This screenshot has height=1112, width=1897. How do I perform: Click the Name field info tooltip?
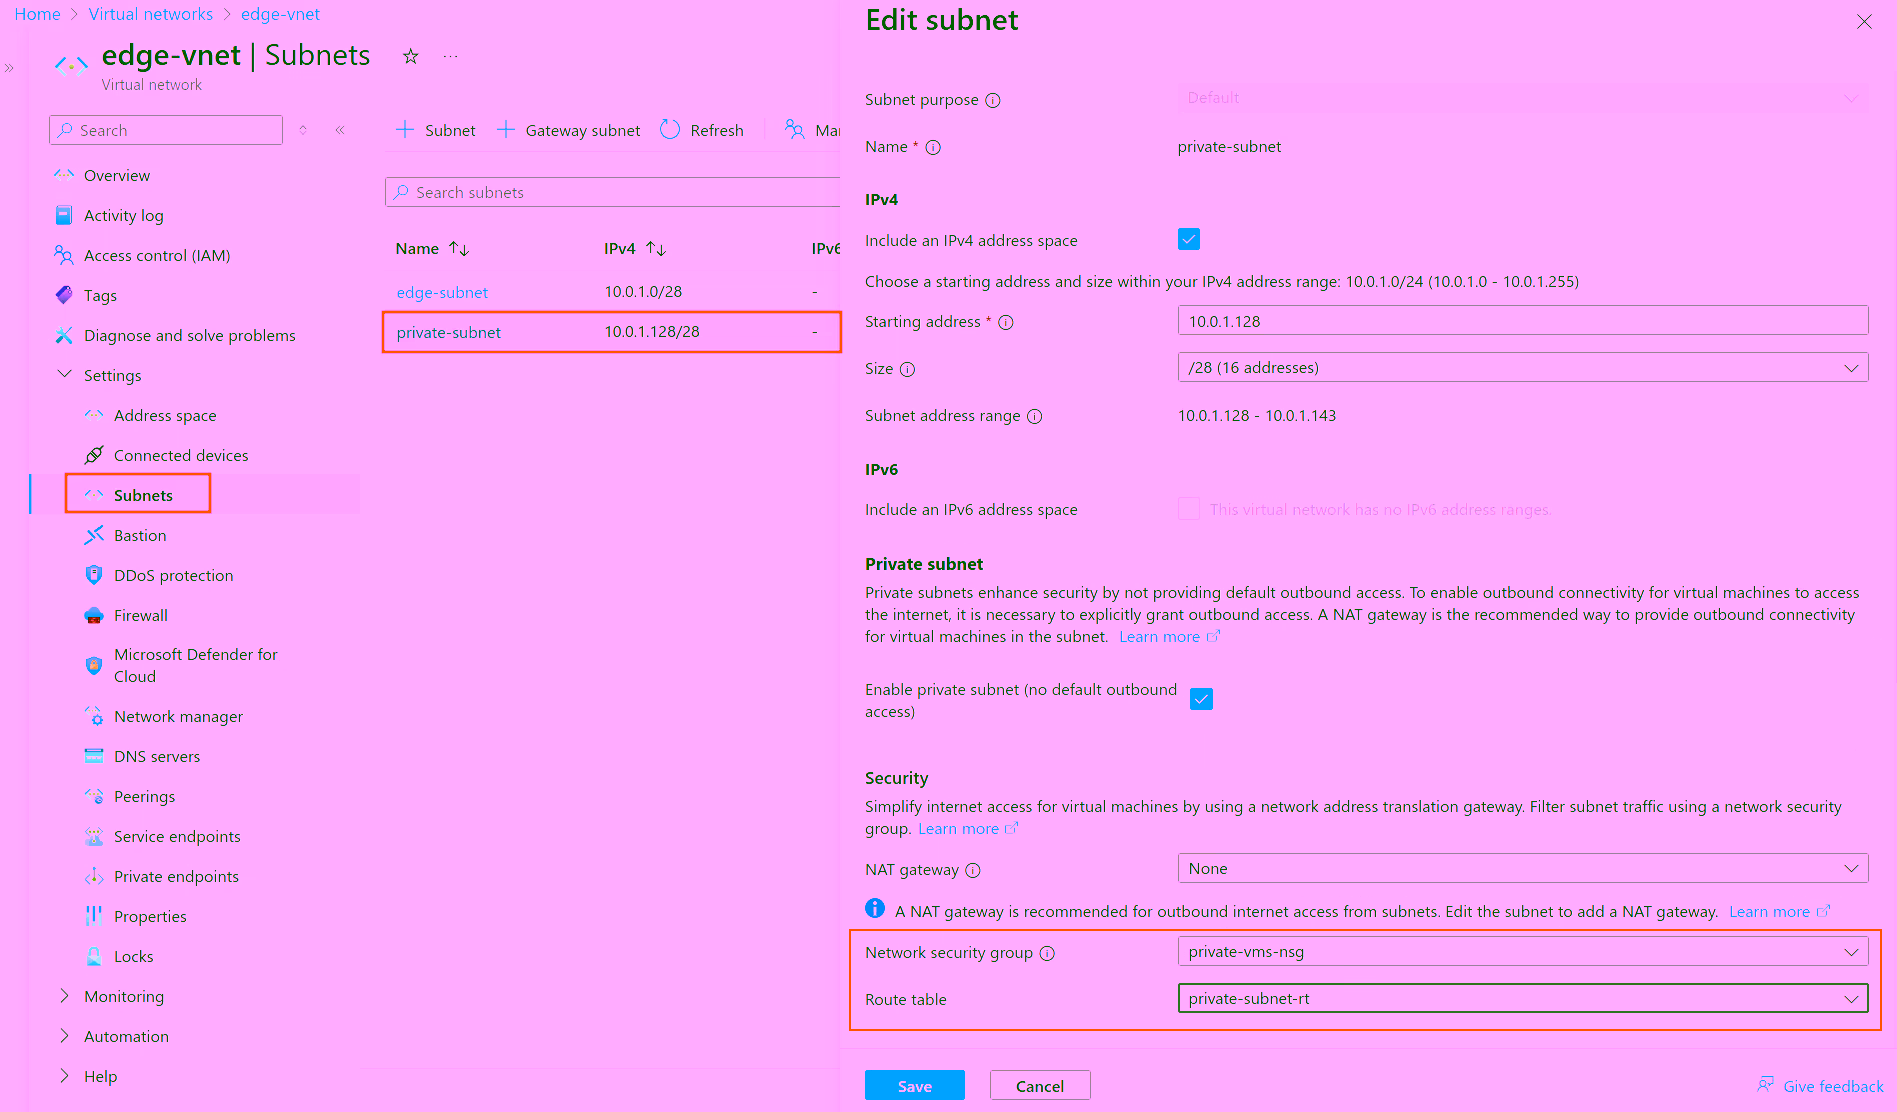[x=933, y=147]
